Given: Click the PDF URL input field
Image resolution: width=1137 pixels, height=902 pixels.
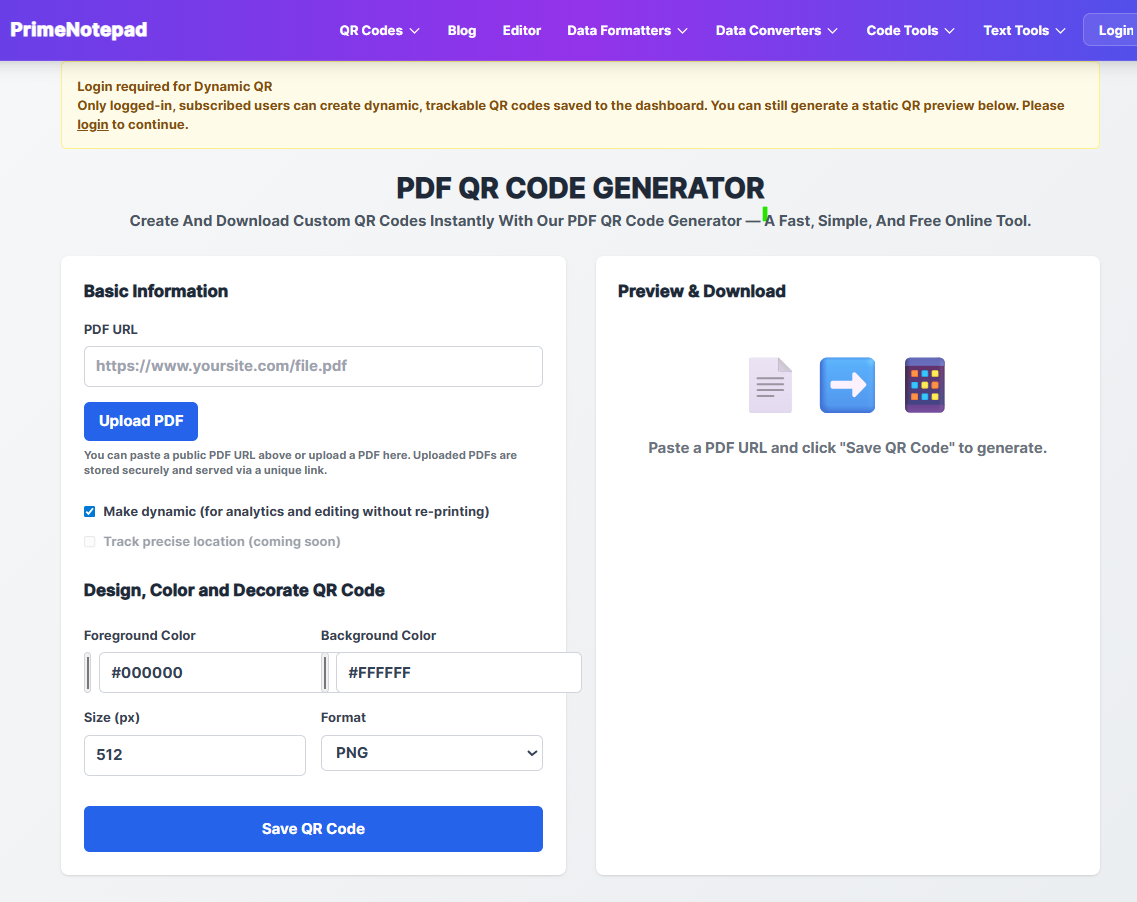Looking at the screenshot, I should [x=313, y=366].
